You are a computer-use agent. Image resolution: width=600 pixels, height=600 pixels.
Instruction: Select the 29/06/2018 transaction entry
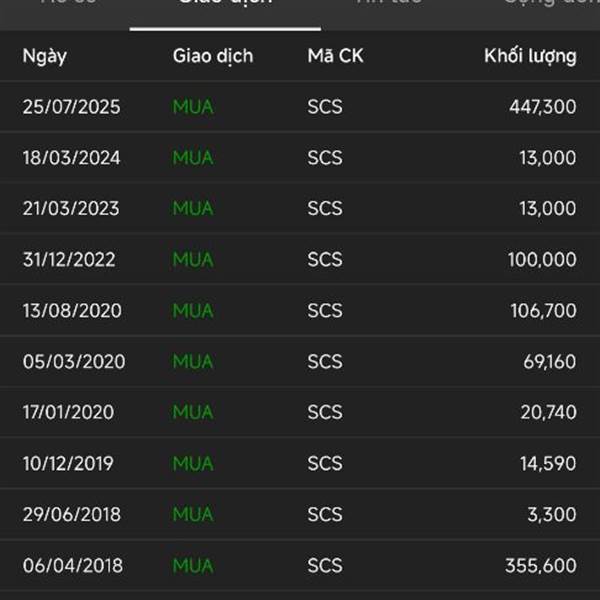(x=300, y=514)
